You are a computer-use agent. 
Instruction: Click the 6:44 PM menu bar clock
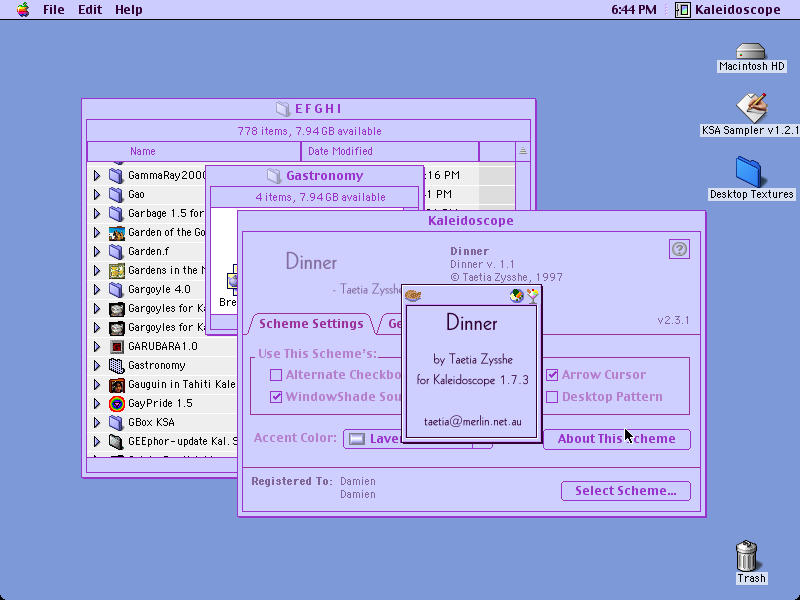(634, 9)
